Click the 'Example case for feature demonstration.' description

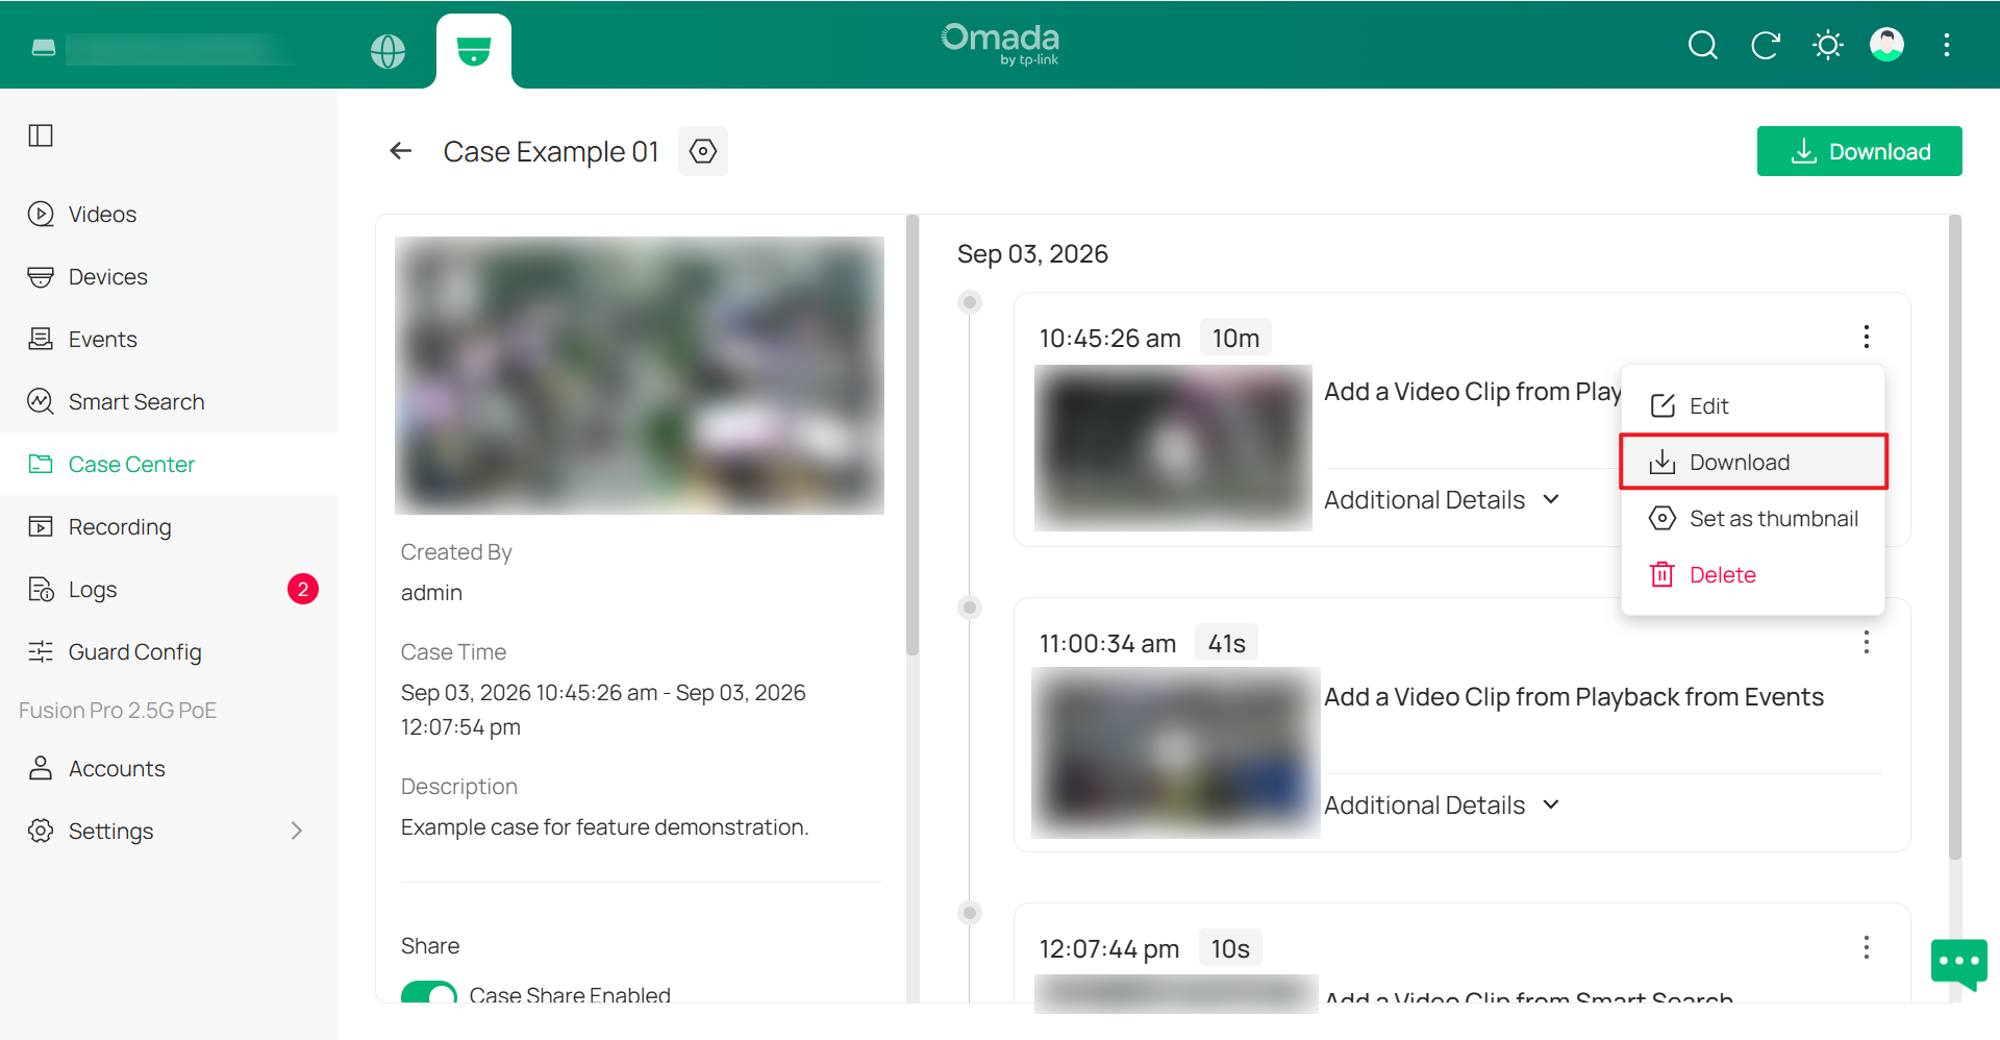click(x=605, y=827)
